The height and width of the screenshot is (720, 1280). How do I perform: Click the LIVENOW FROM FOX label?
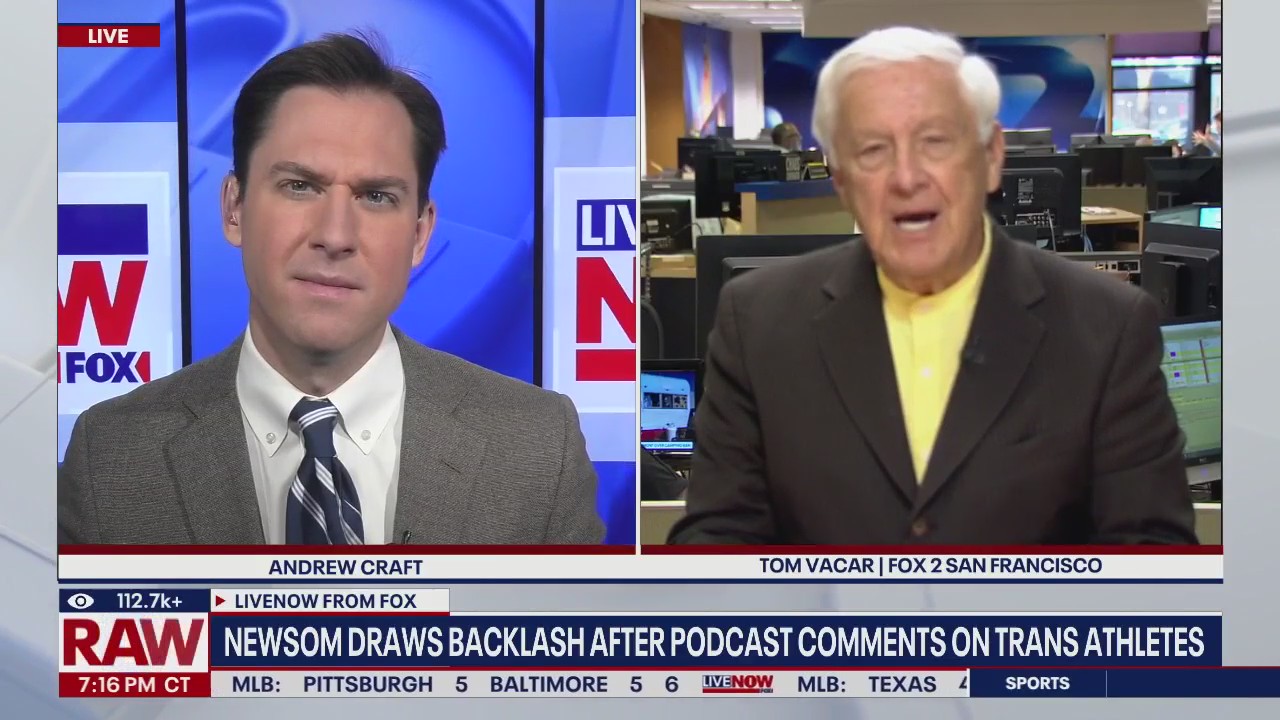pos(325,601)
